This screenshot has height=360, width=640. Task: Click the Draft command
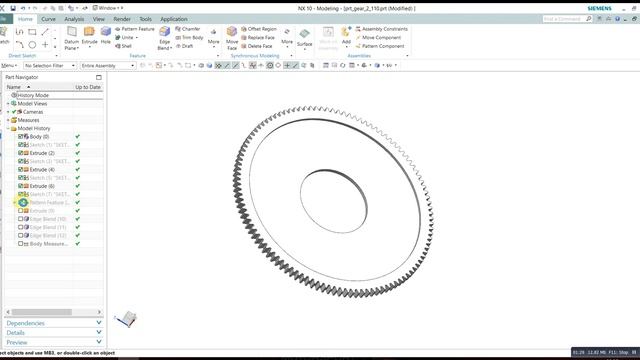coord(184,46)
